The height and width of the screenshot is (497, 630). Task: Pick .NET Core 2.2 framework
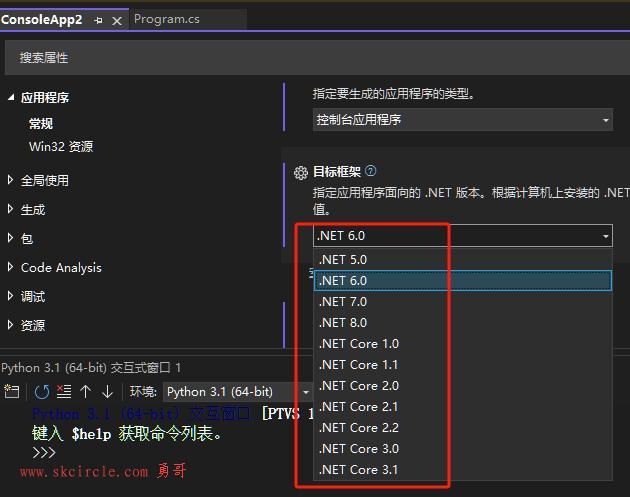pos(462,427)
